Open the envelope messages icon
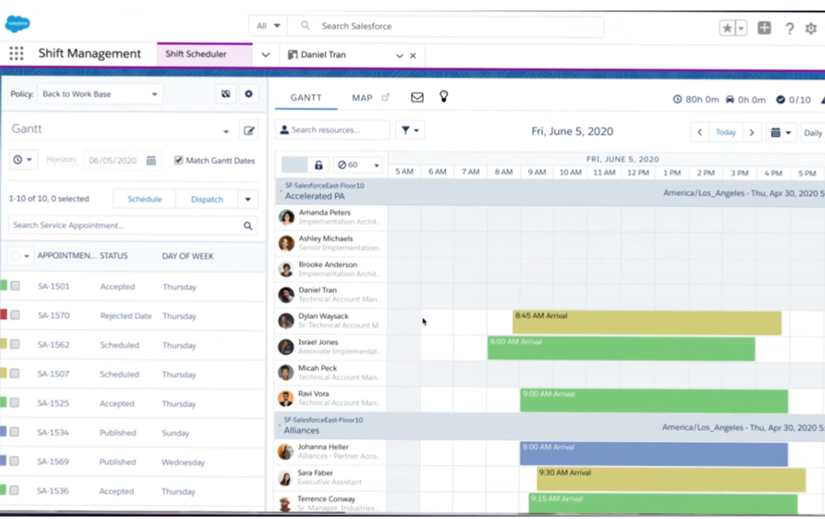The width and height of the screenshot is (825, 519). click(417, 98)
